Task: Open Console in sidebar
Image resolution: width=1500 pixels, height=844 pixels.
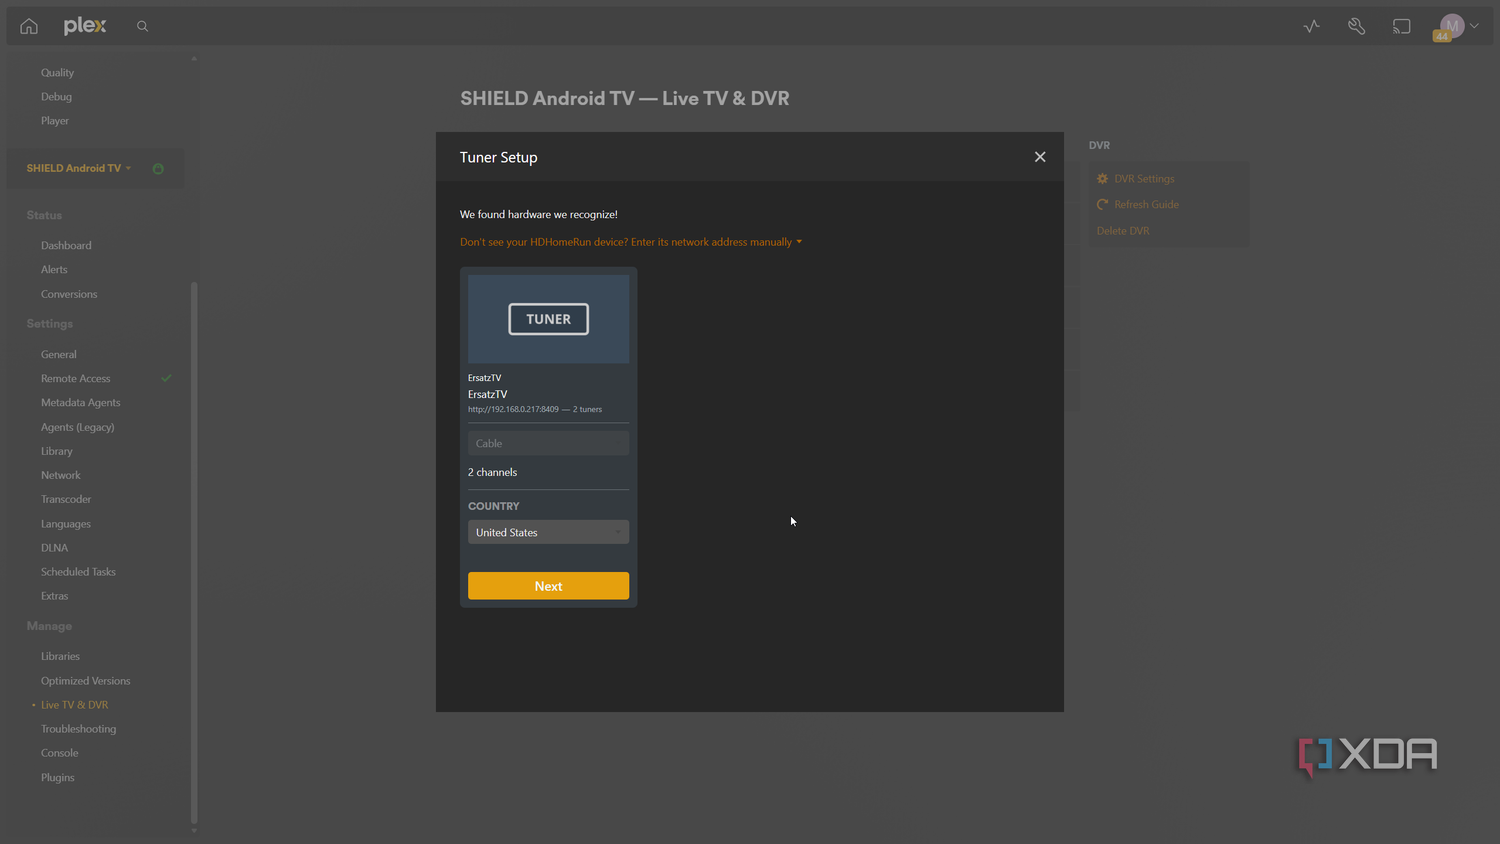Action: pos(59,753)
